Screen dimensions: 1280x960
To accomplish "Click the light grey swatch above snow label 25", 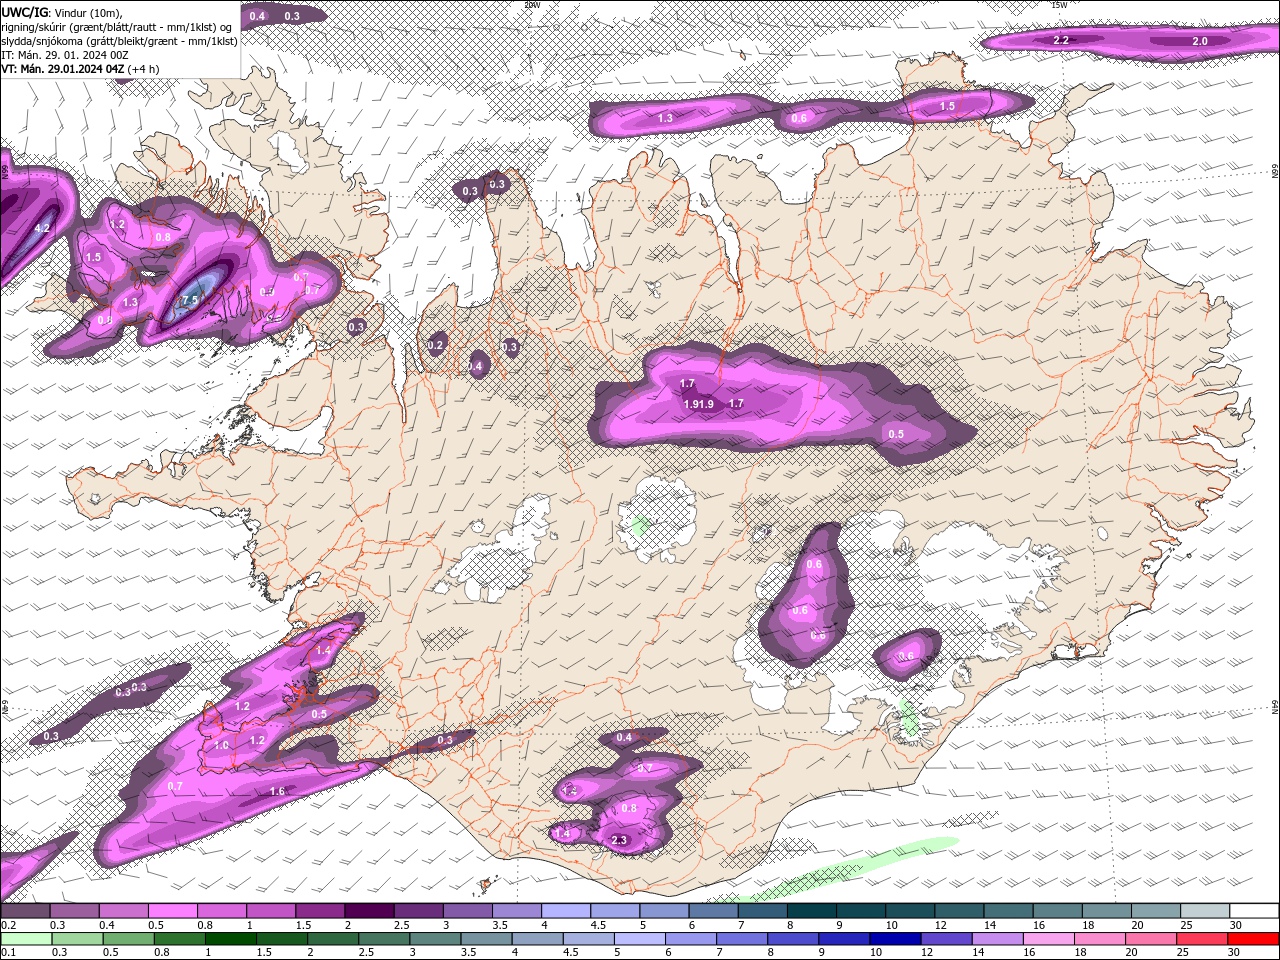I will tap(1205, 911).
